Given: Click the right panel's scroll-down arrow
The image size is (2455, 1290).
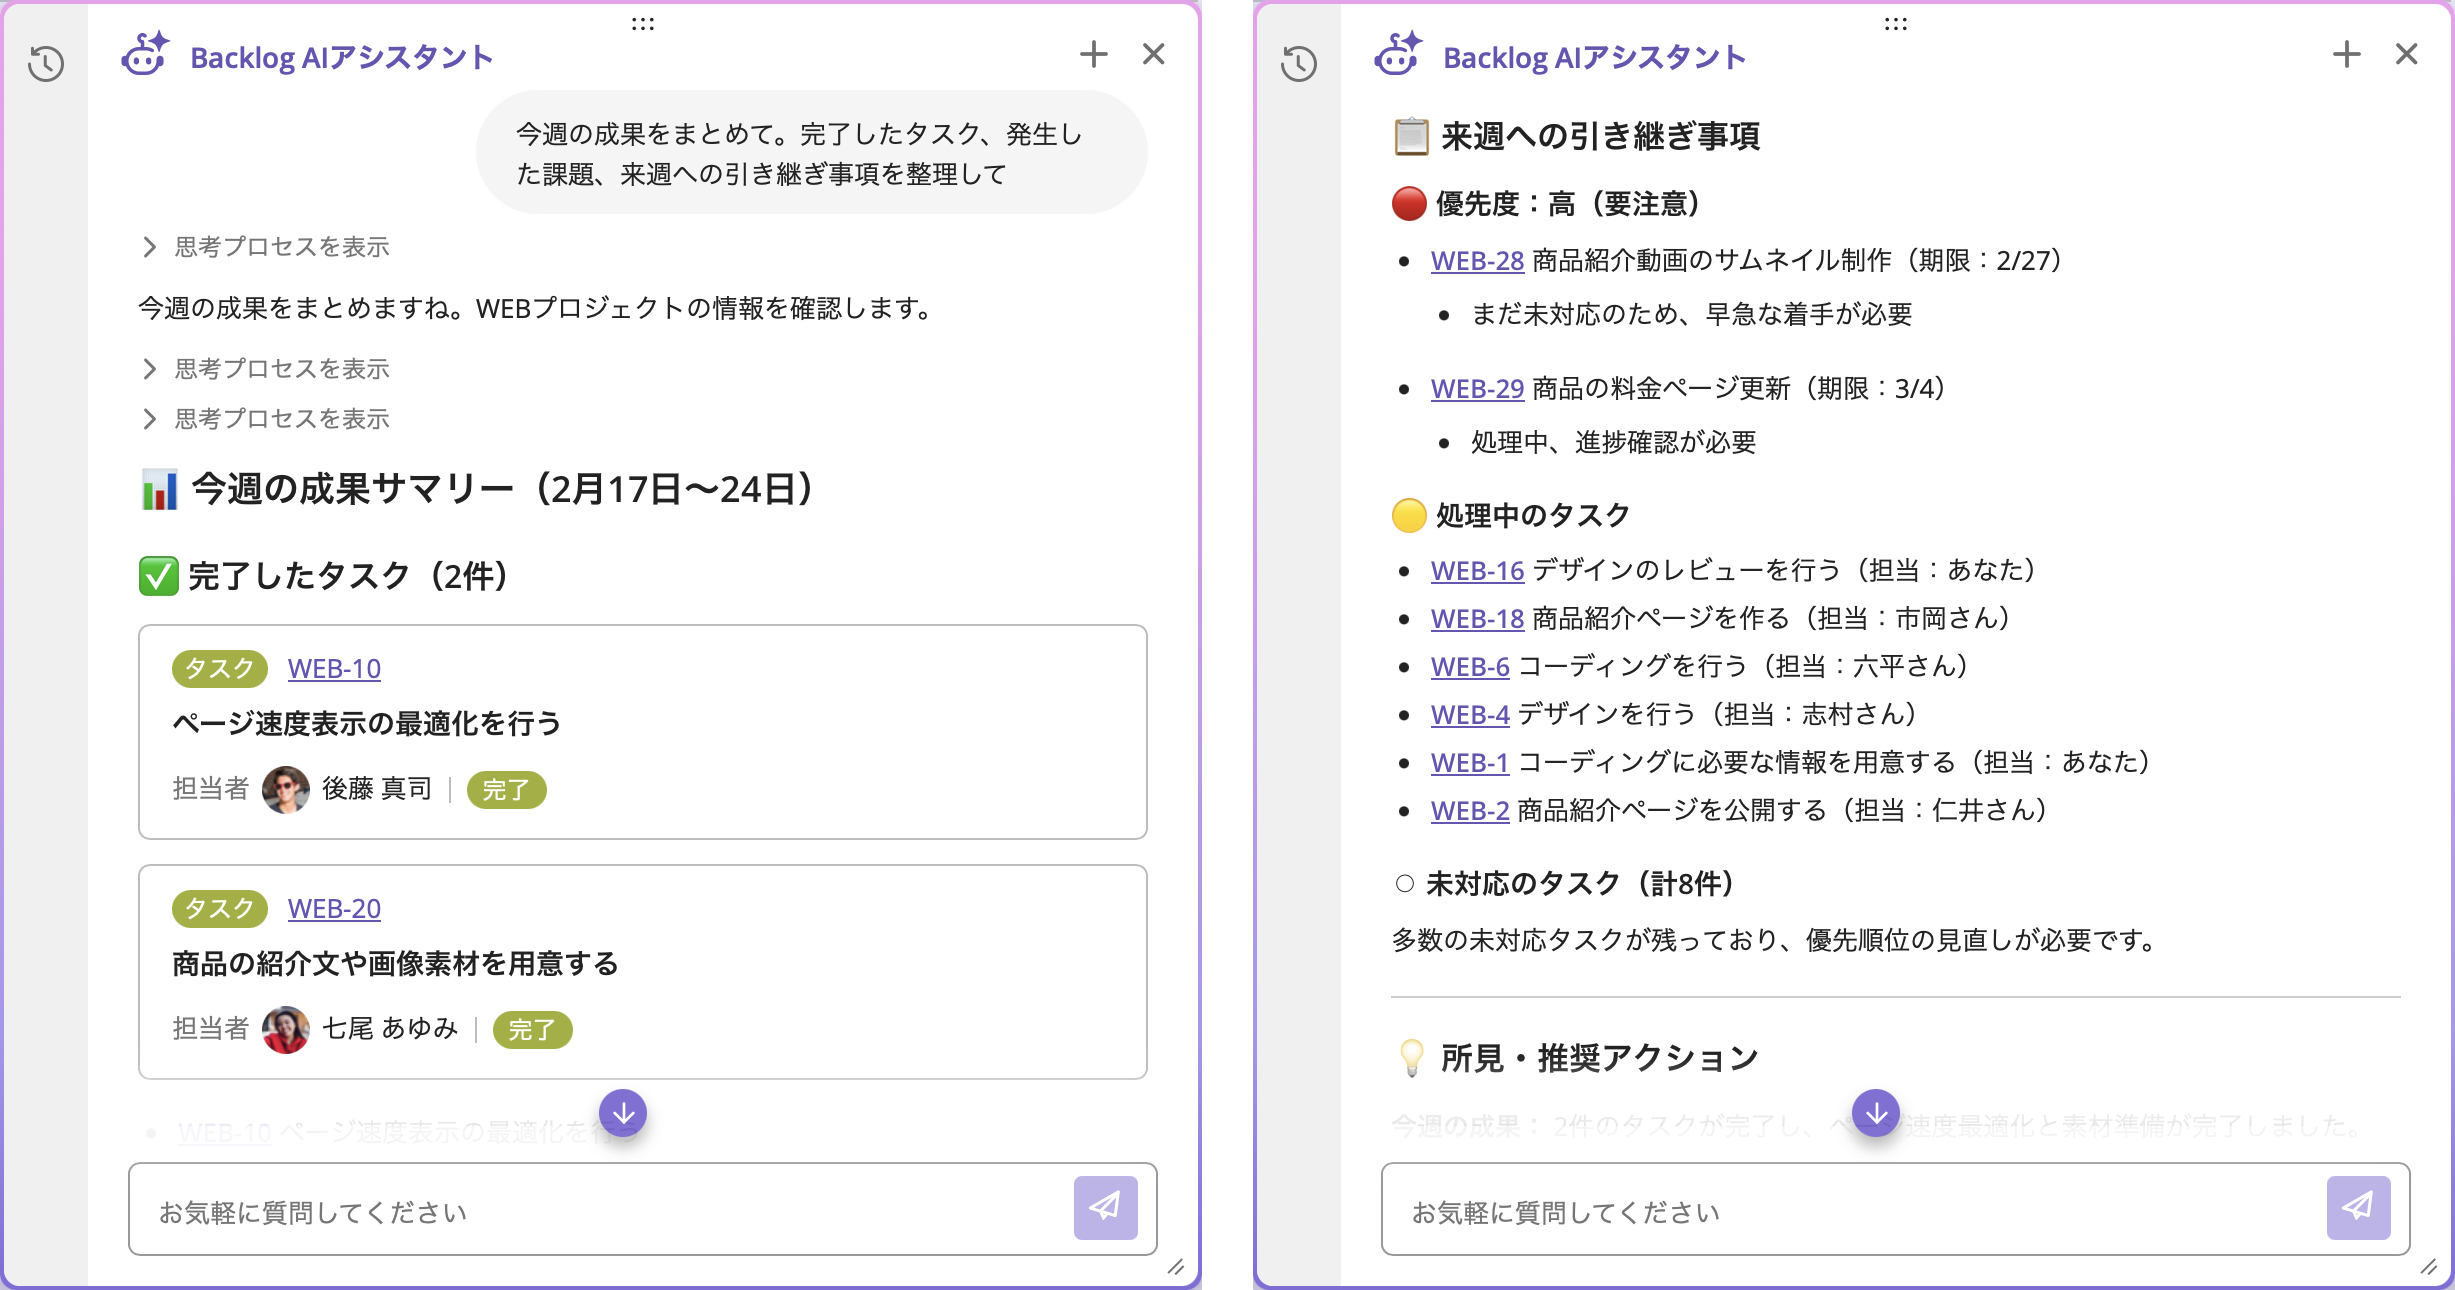Looking at the screenshot, I should [1876, 1112].
